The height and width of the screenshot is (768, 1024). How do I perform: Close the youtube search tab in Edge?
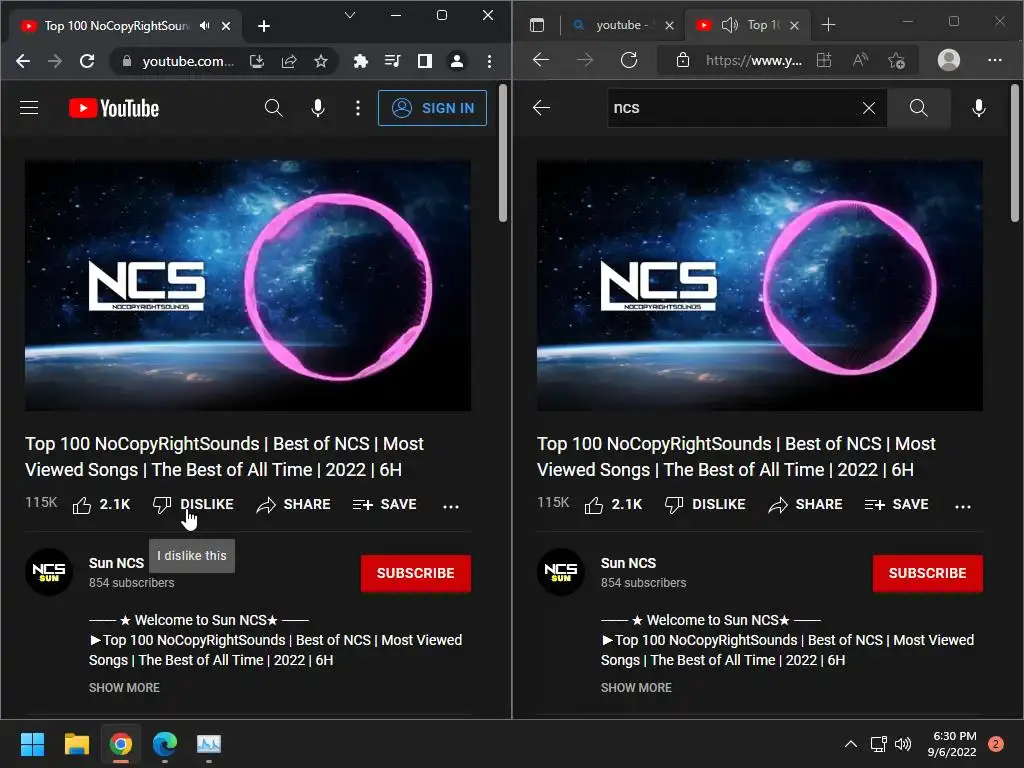tap(669, 25)
